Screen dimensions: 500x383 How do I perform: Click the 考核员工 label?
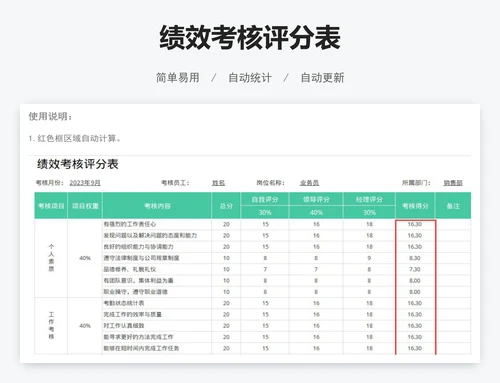tap(175, 183)
